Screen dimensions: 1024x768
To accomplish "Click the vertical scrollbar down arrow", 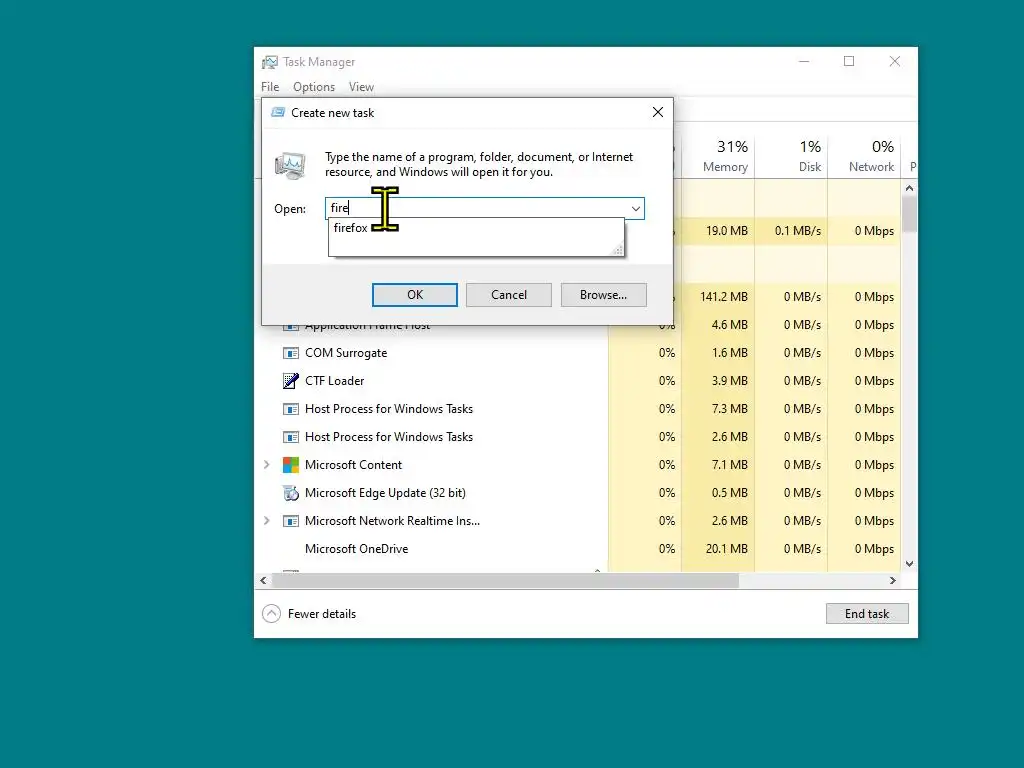I will coord(909,564).
